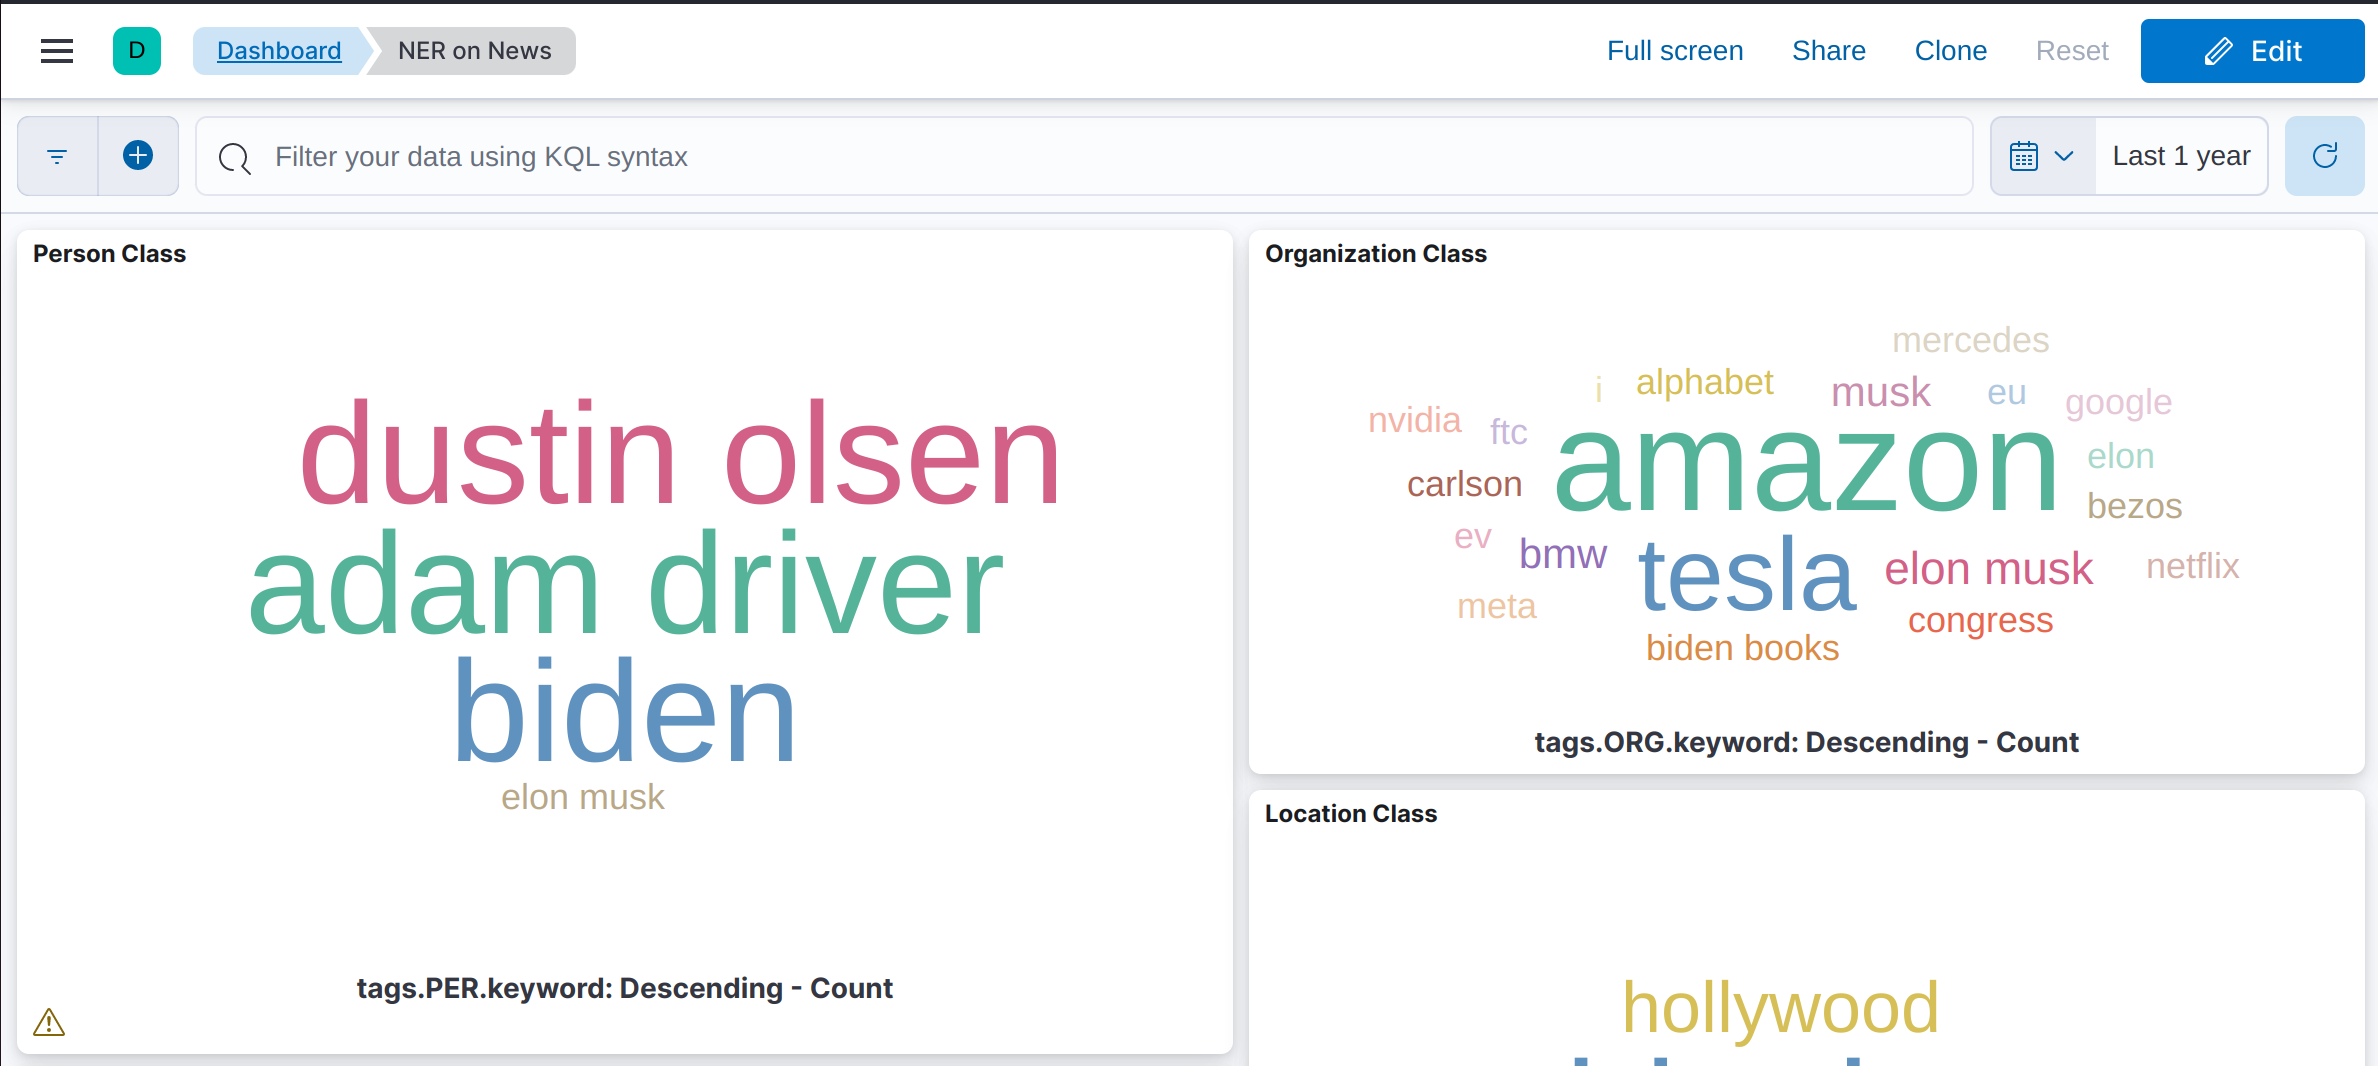Click NER on News breadcrumb
Screen dimensions: 2378x1066
[474, 51]
